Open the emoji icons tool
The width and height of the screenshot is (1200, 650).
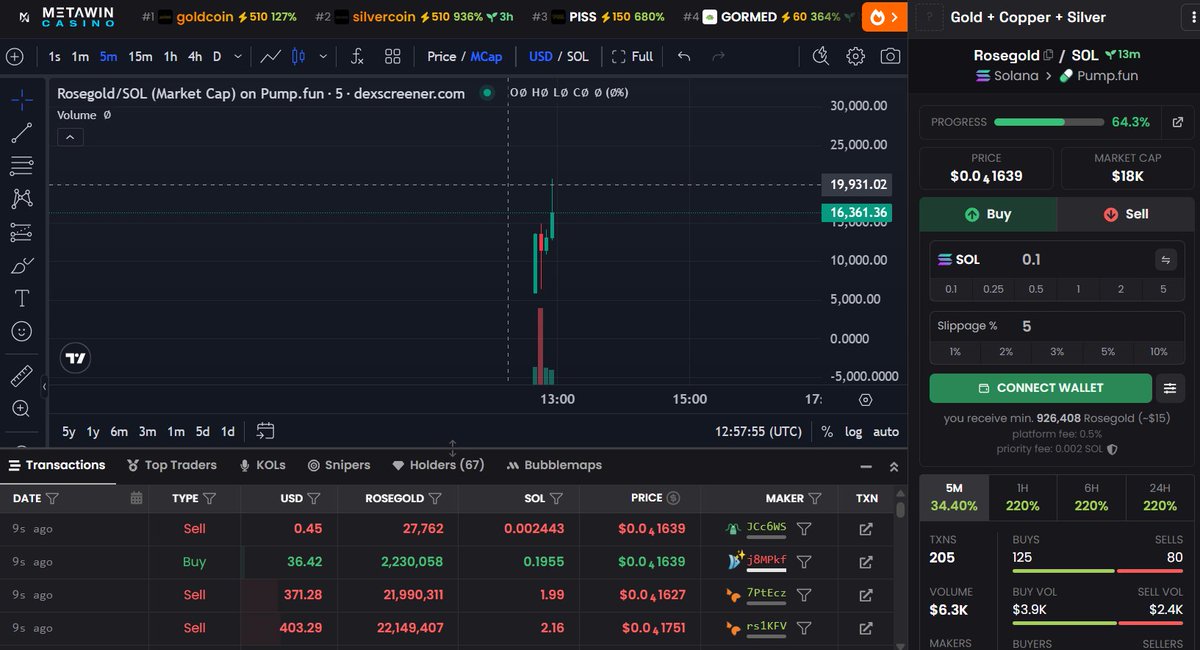[21, 331]
